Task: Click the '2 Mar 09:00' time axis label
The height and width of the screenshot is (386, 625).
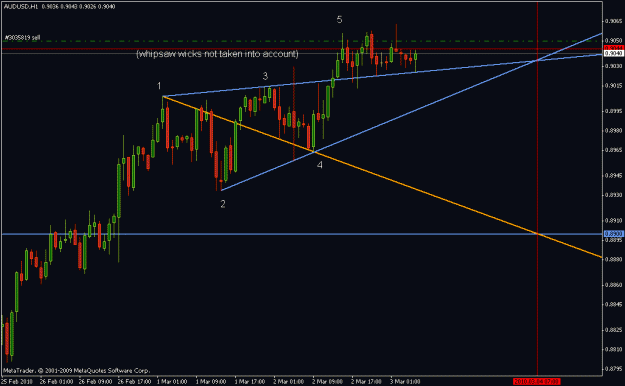Action: click(328, 382)
